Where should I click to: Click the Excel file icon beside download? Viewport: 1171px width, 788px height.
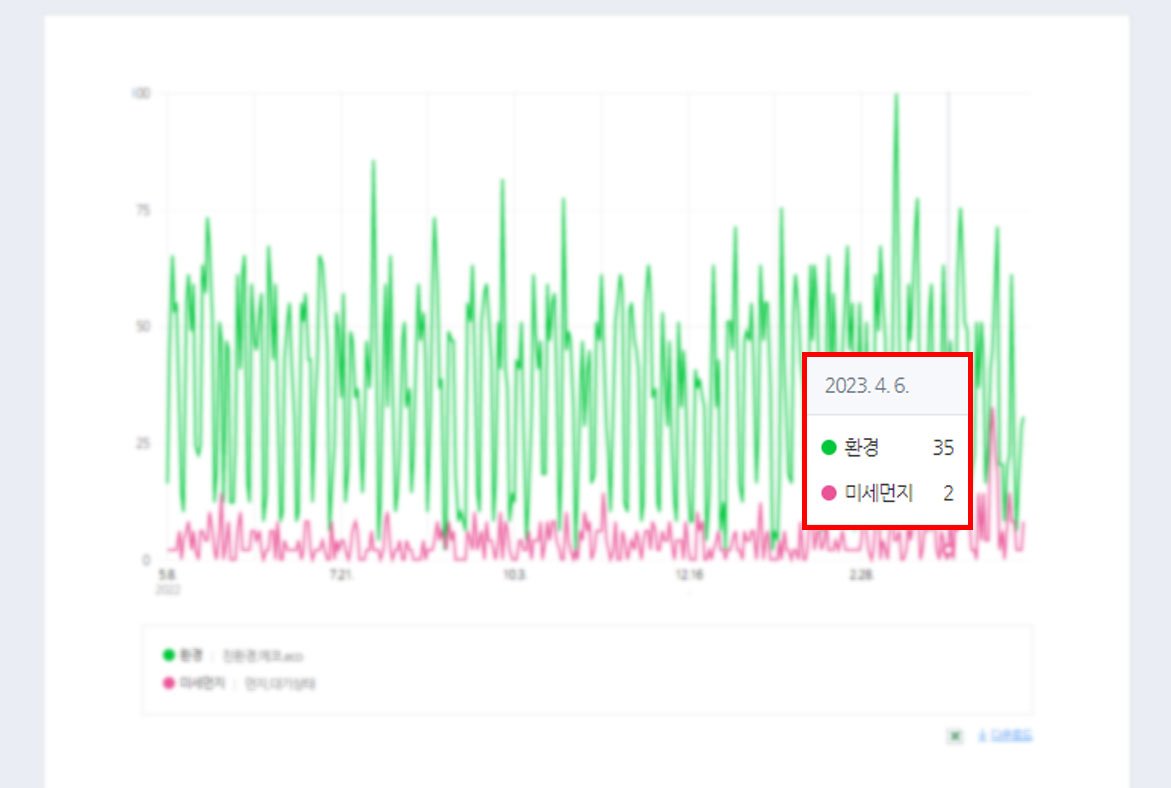coord(955,736)
